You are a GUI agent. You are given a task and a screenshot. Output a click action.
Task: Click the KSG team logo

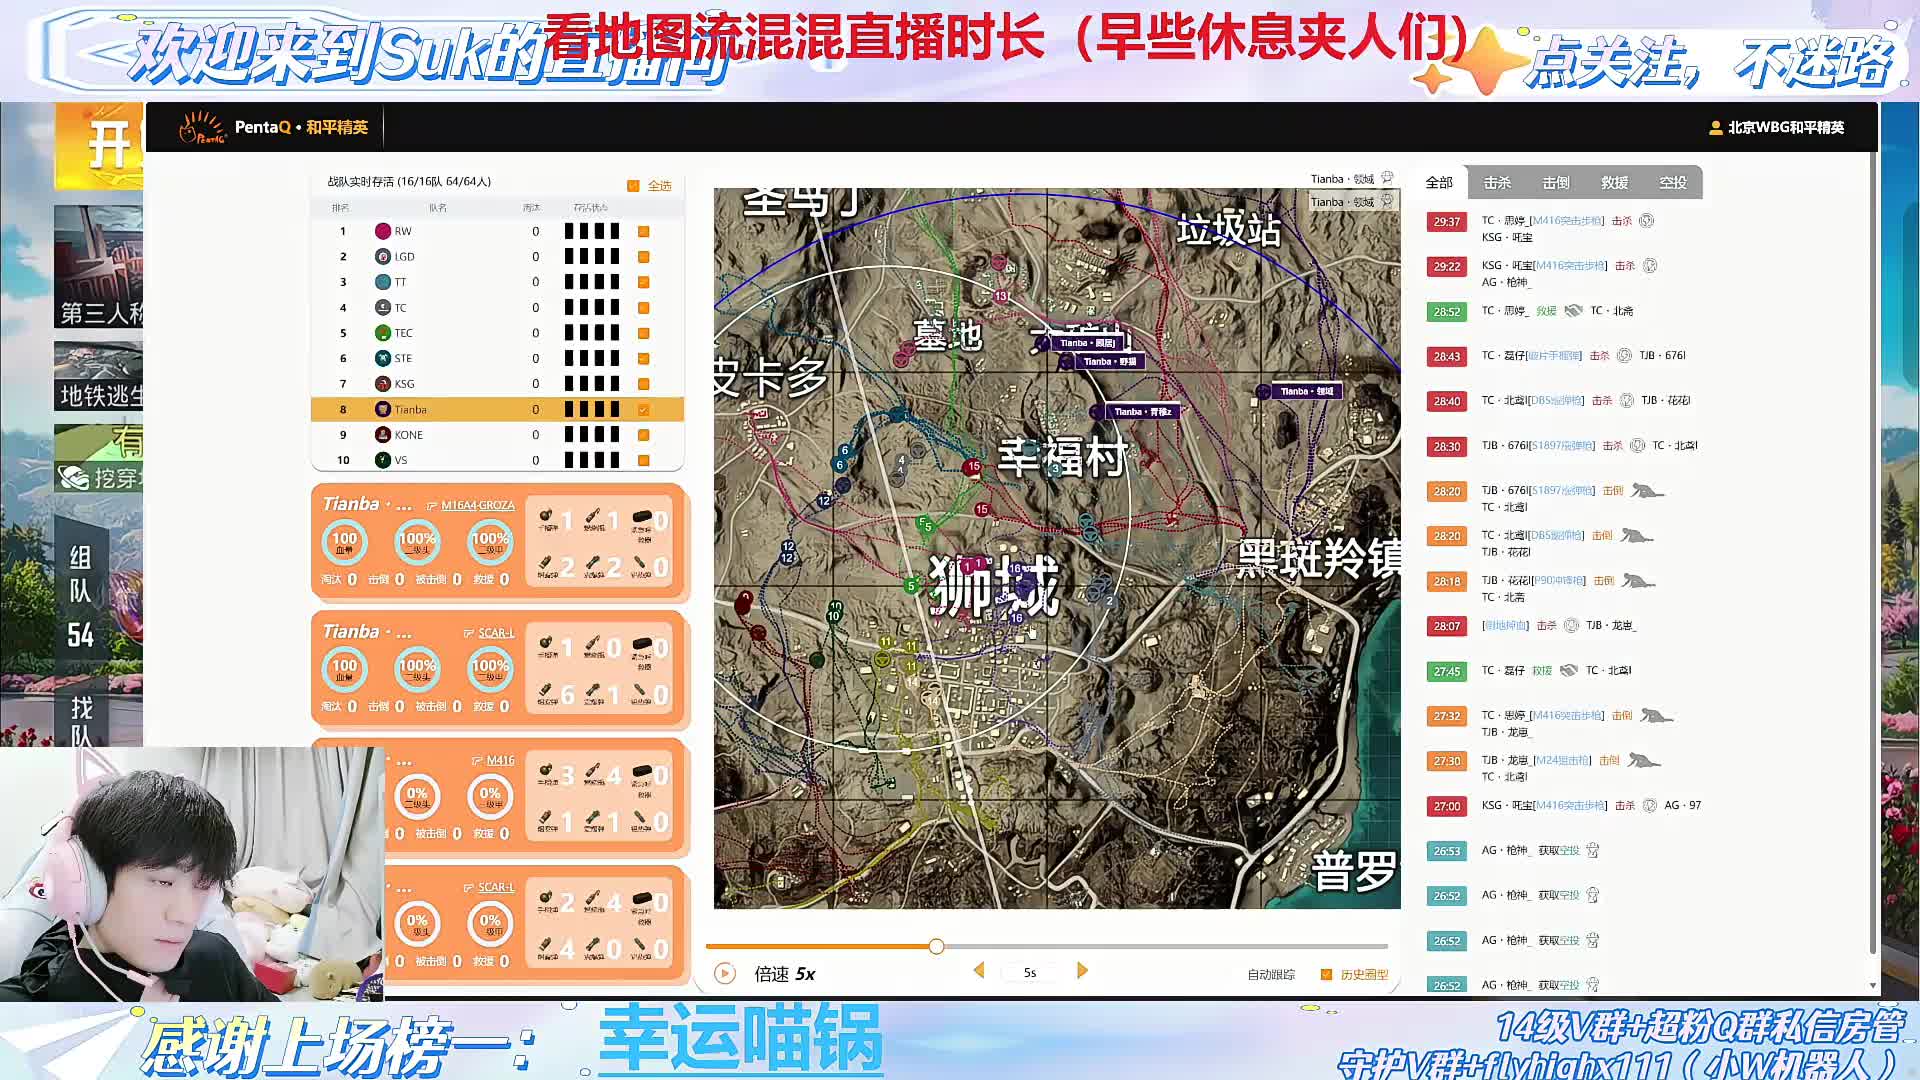(x=383, y=384)
